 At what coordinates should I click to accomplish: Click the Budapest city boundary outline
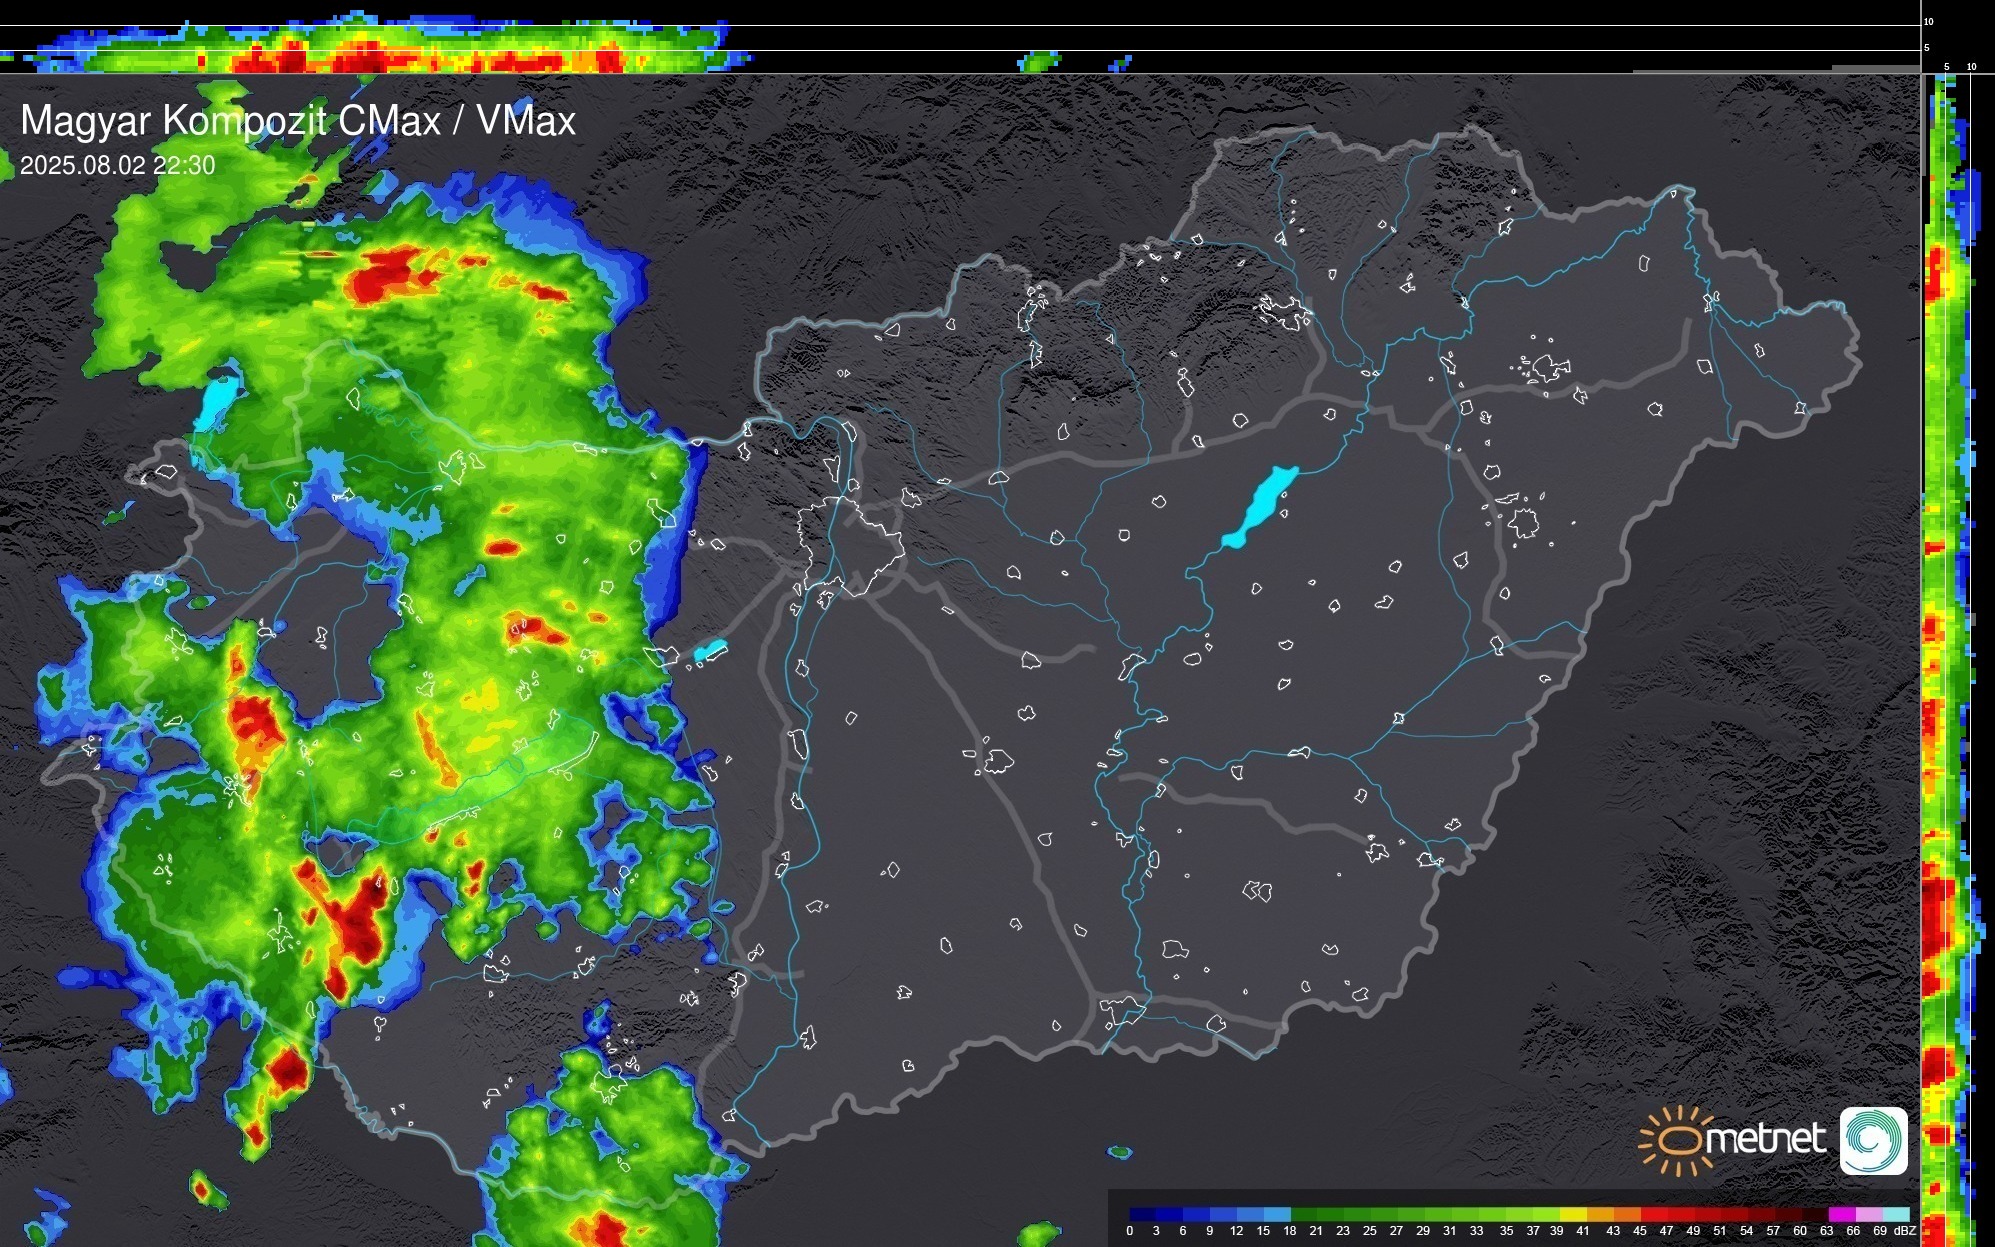pyautogui.click(x=850, y=545)
